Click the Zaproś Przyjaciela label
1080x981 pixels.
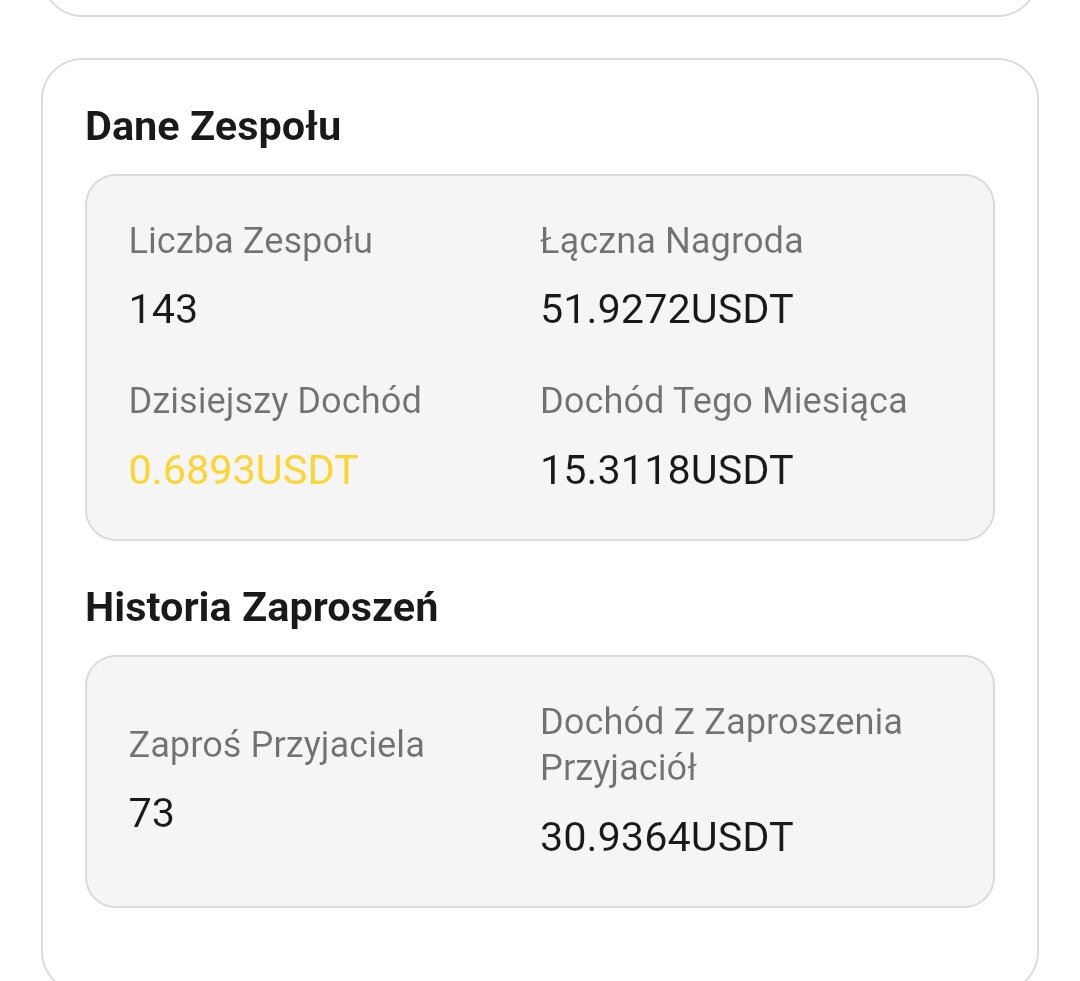276,745
